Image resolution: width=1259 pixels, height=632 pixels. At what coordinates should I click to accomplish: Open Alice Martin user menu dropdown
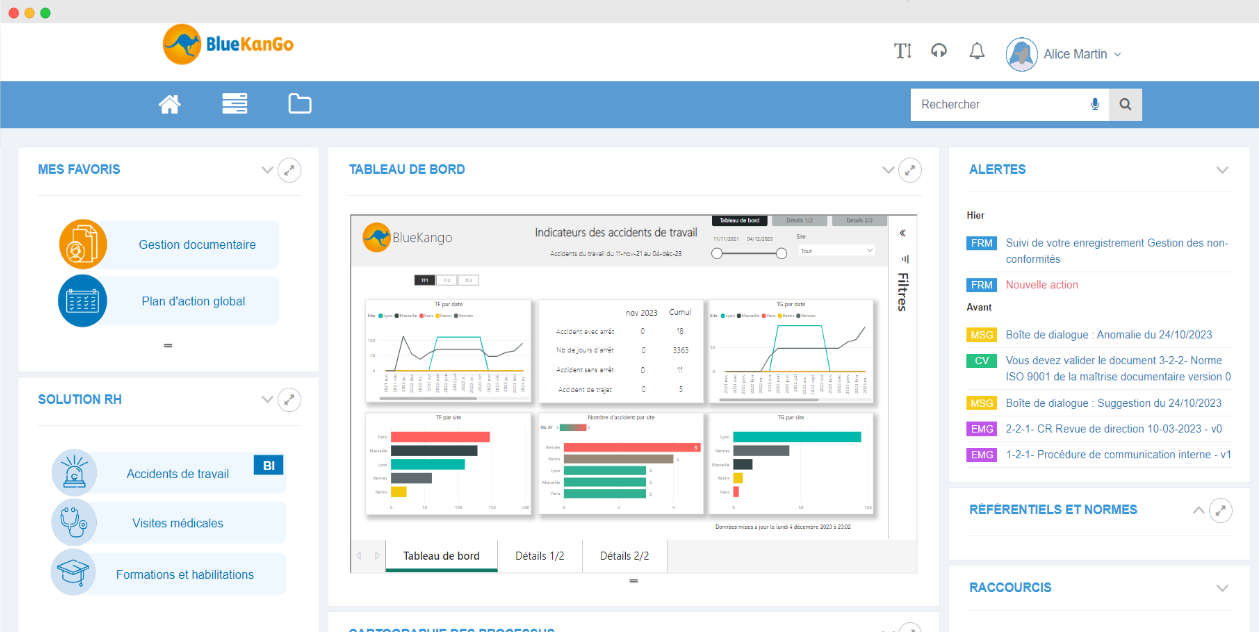pyautogui.click(x=1118, y=55)
